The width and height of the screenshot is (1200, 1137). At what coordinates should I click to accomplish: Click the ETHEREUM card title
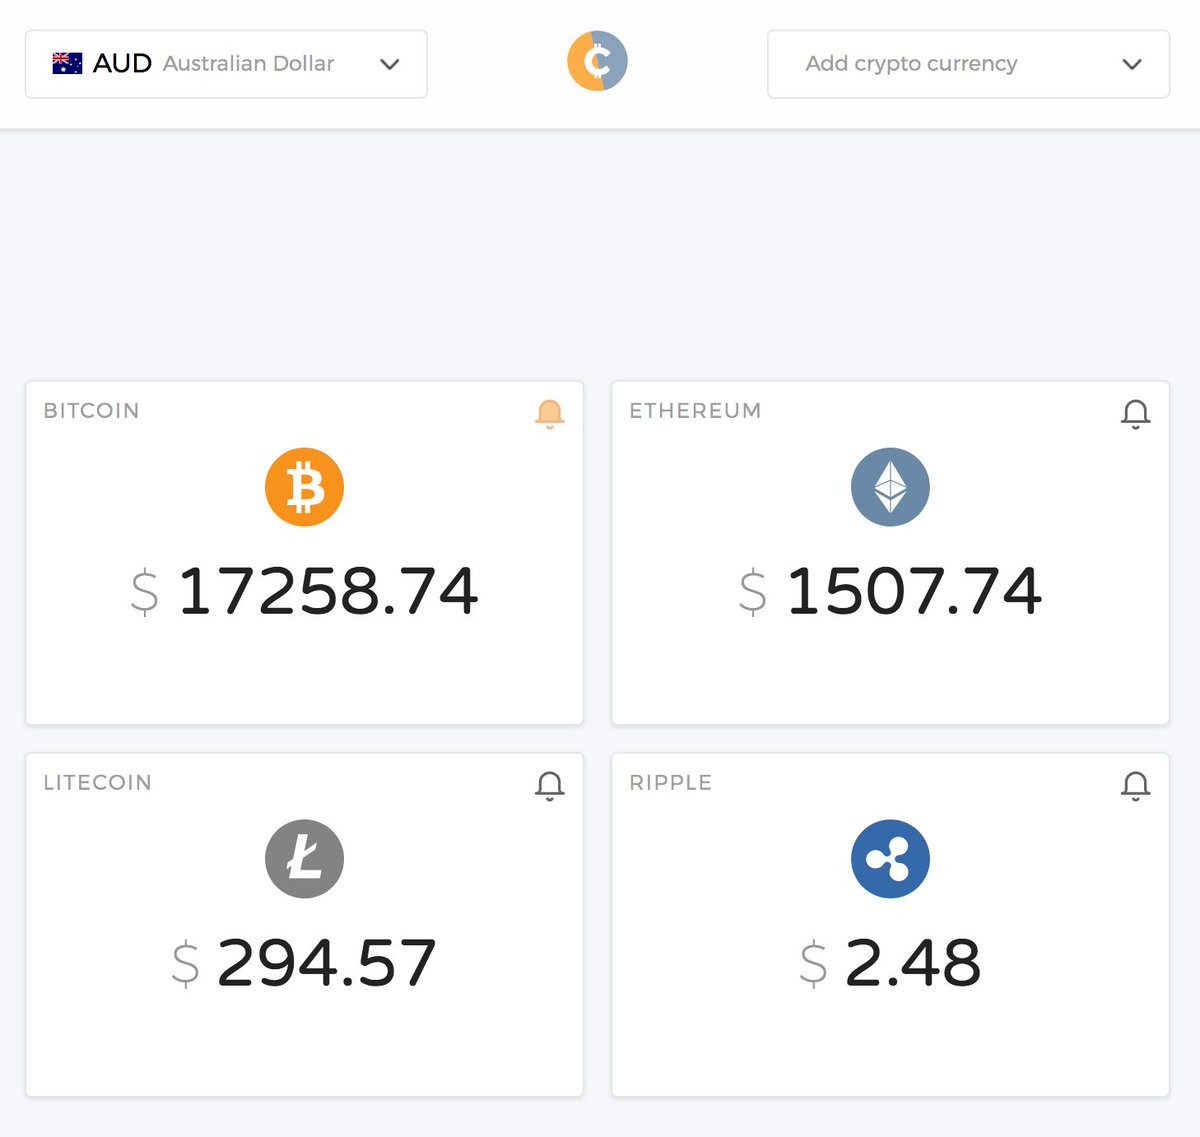(695, 411)
